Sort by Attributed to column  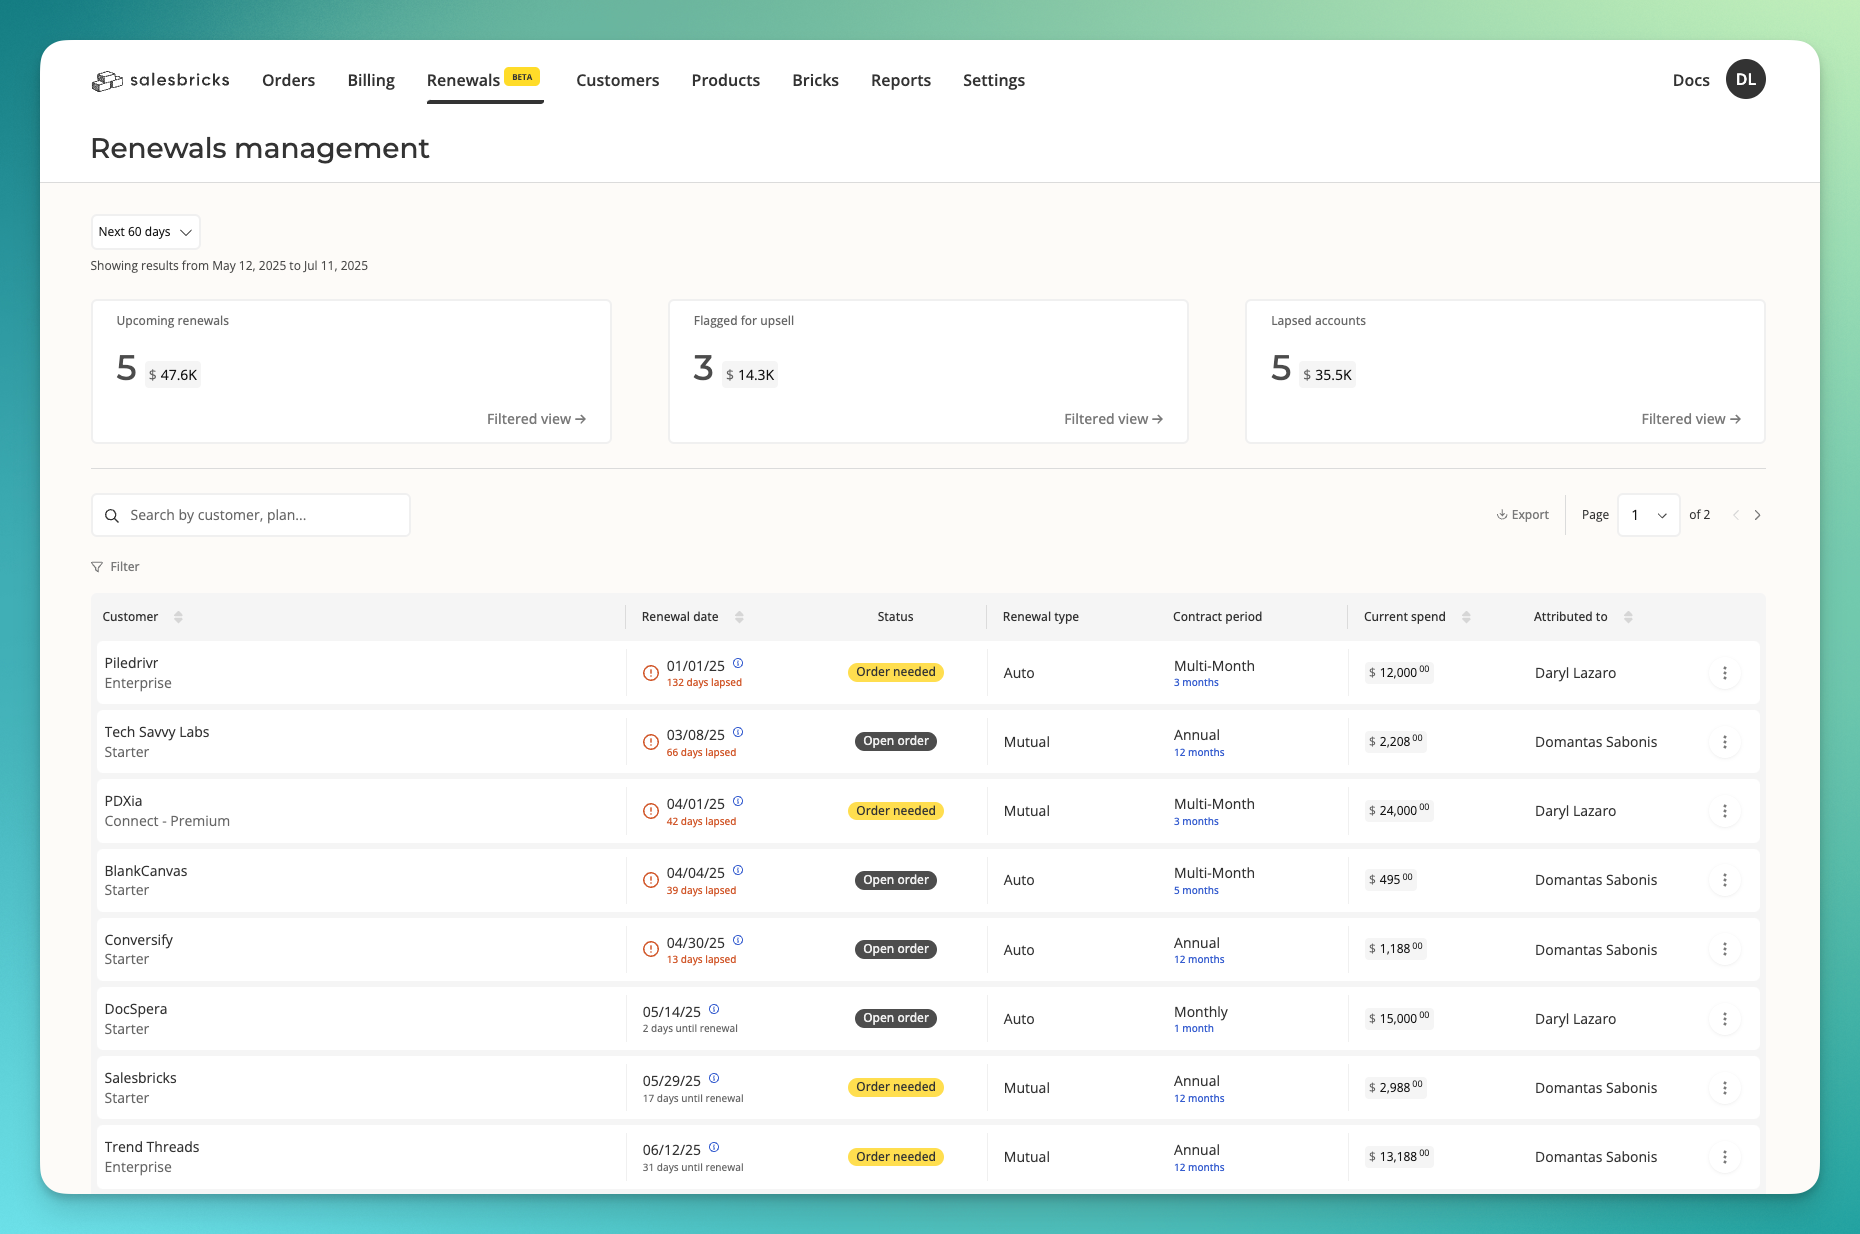1628,617
